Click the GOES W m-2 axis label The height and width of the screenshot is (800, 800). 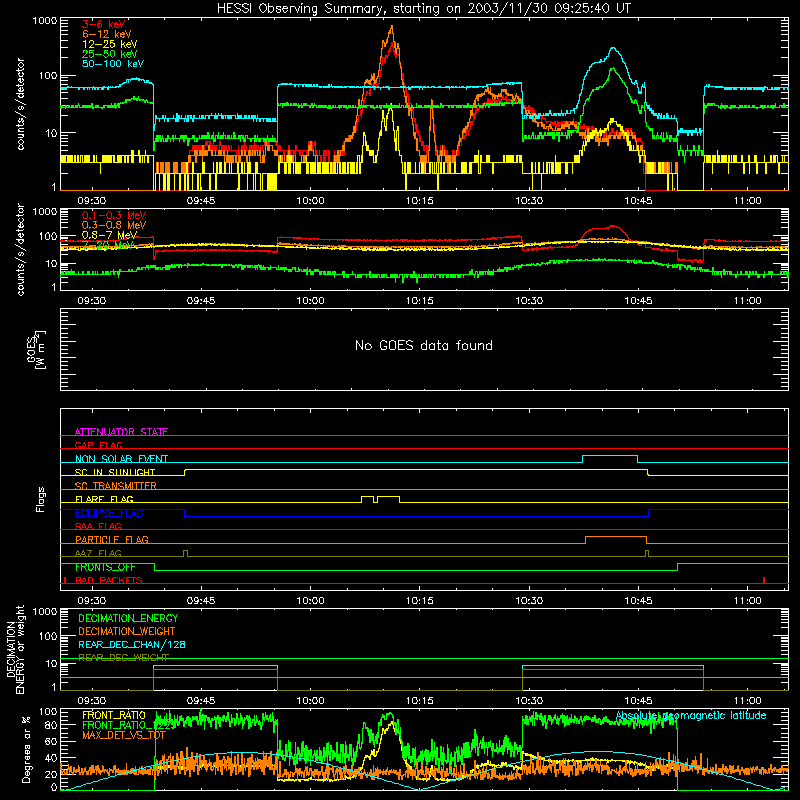[x=36, y=349]
